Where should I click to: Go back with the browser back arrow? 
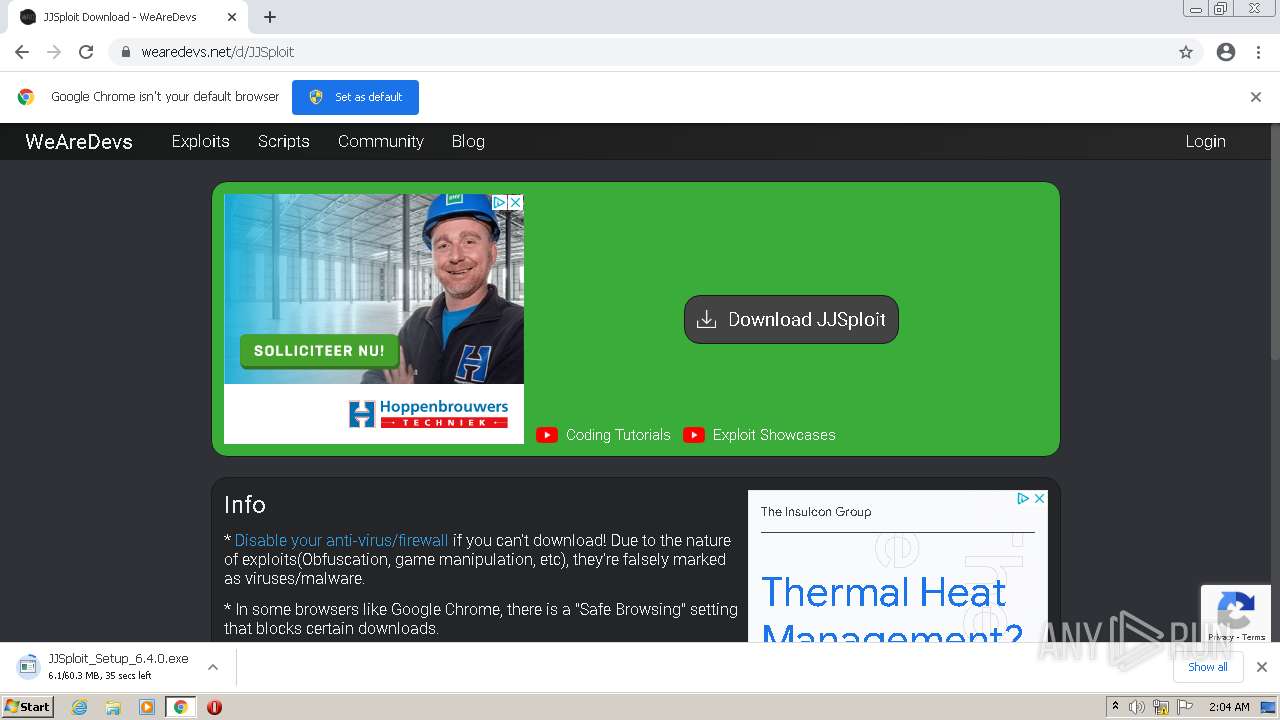22,52
